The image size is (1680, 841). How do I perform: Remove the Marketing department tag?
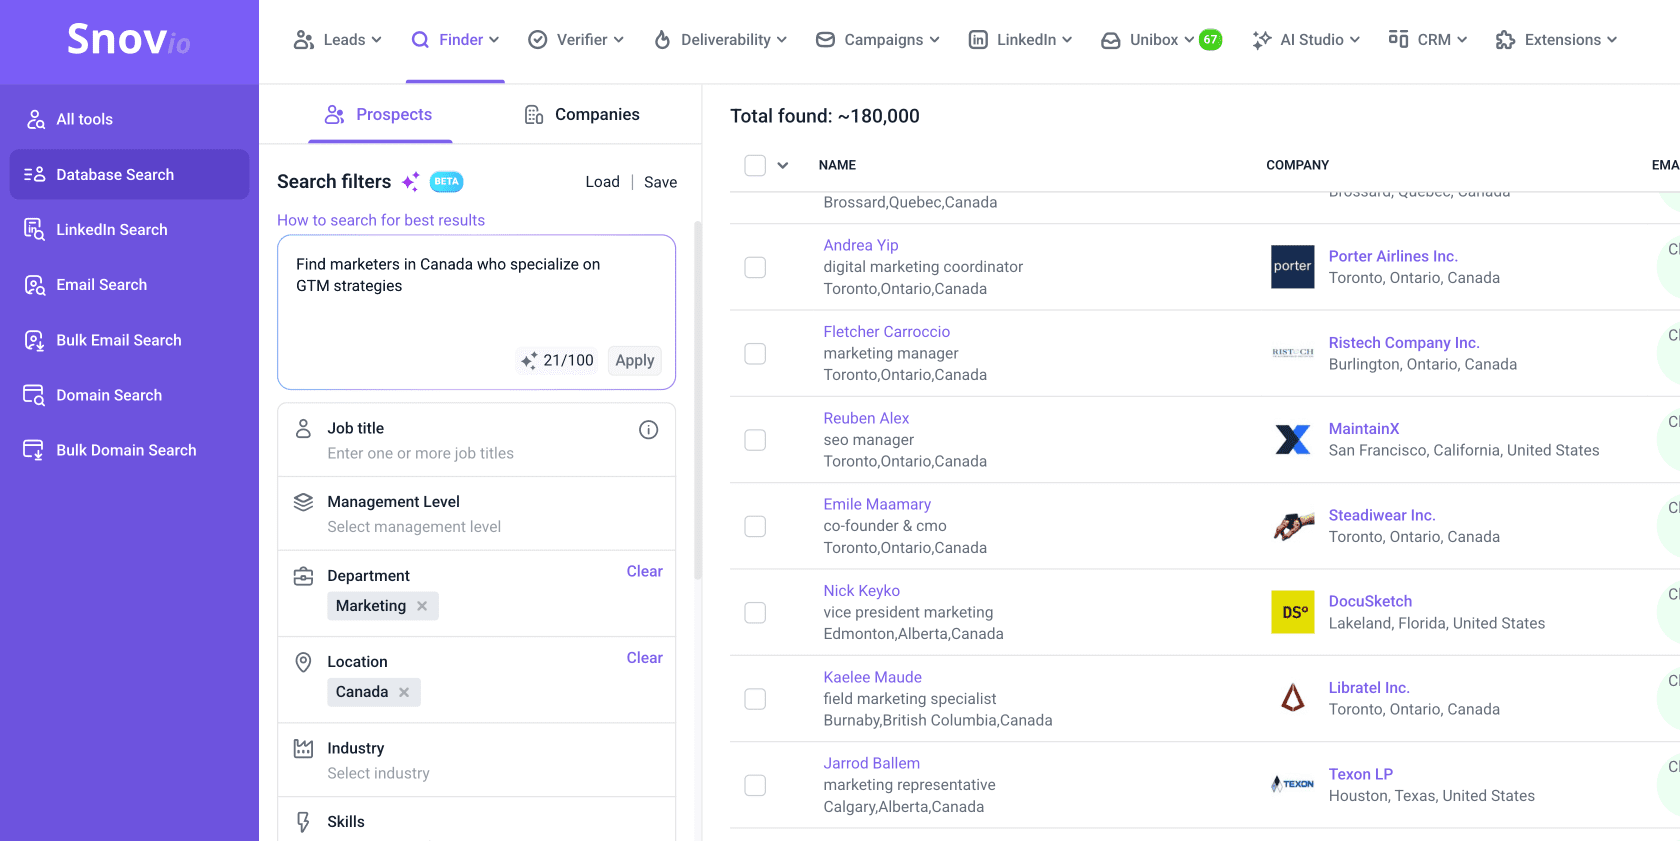[x=422, y=606]
